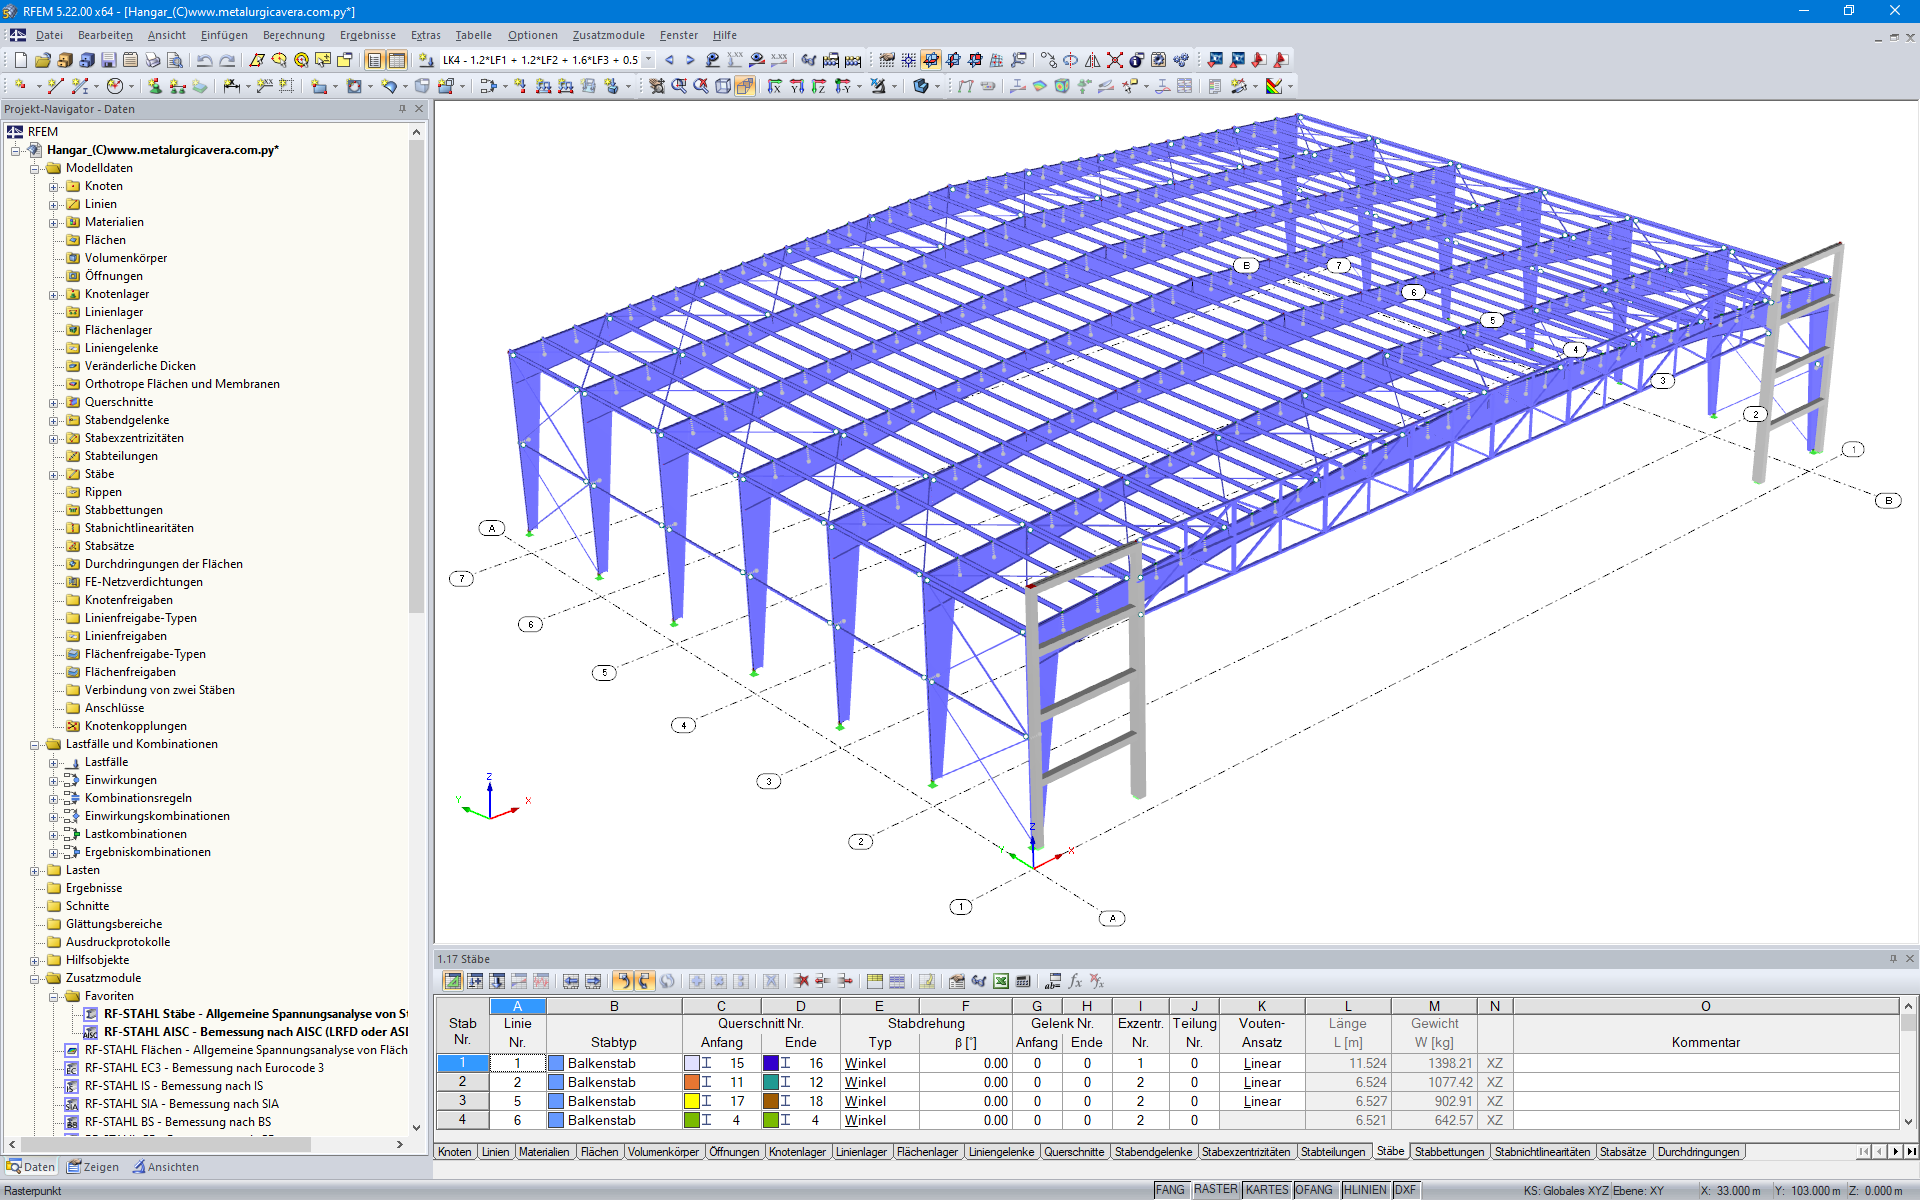Click previous table left-arrow icon
This screenshot has height=1200, width=1920.
(570, 981)
